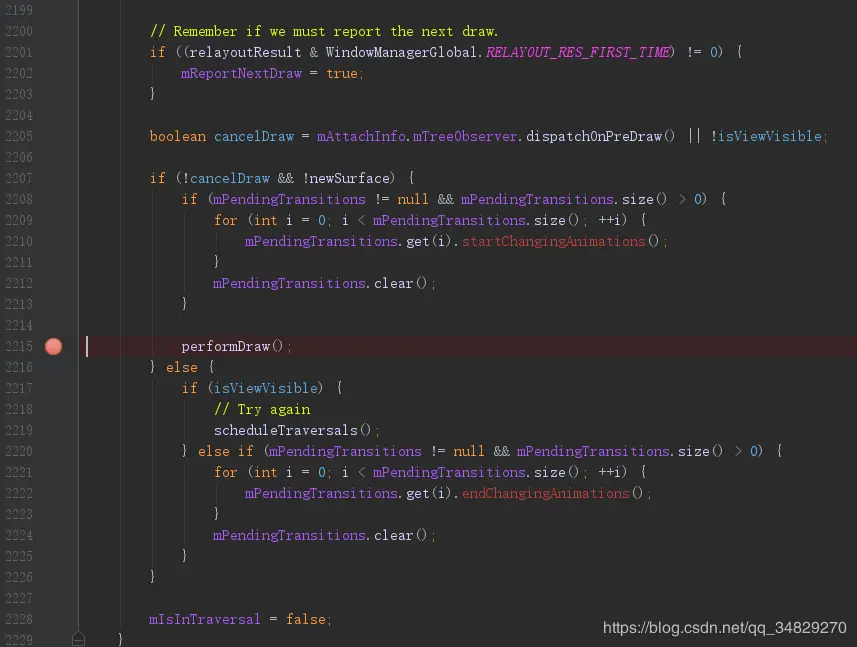Select the 'true' literal on line 2202
This screenshot has height=647, width=857.
point(342,74)
